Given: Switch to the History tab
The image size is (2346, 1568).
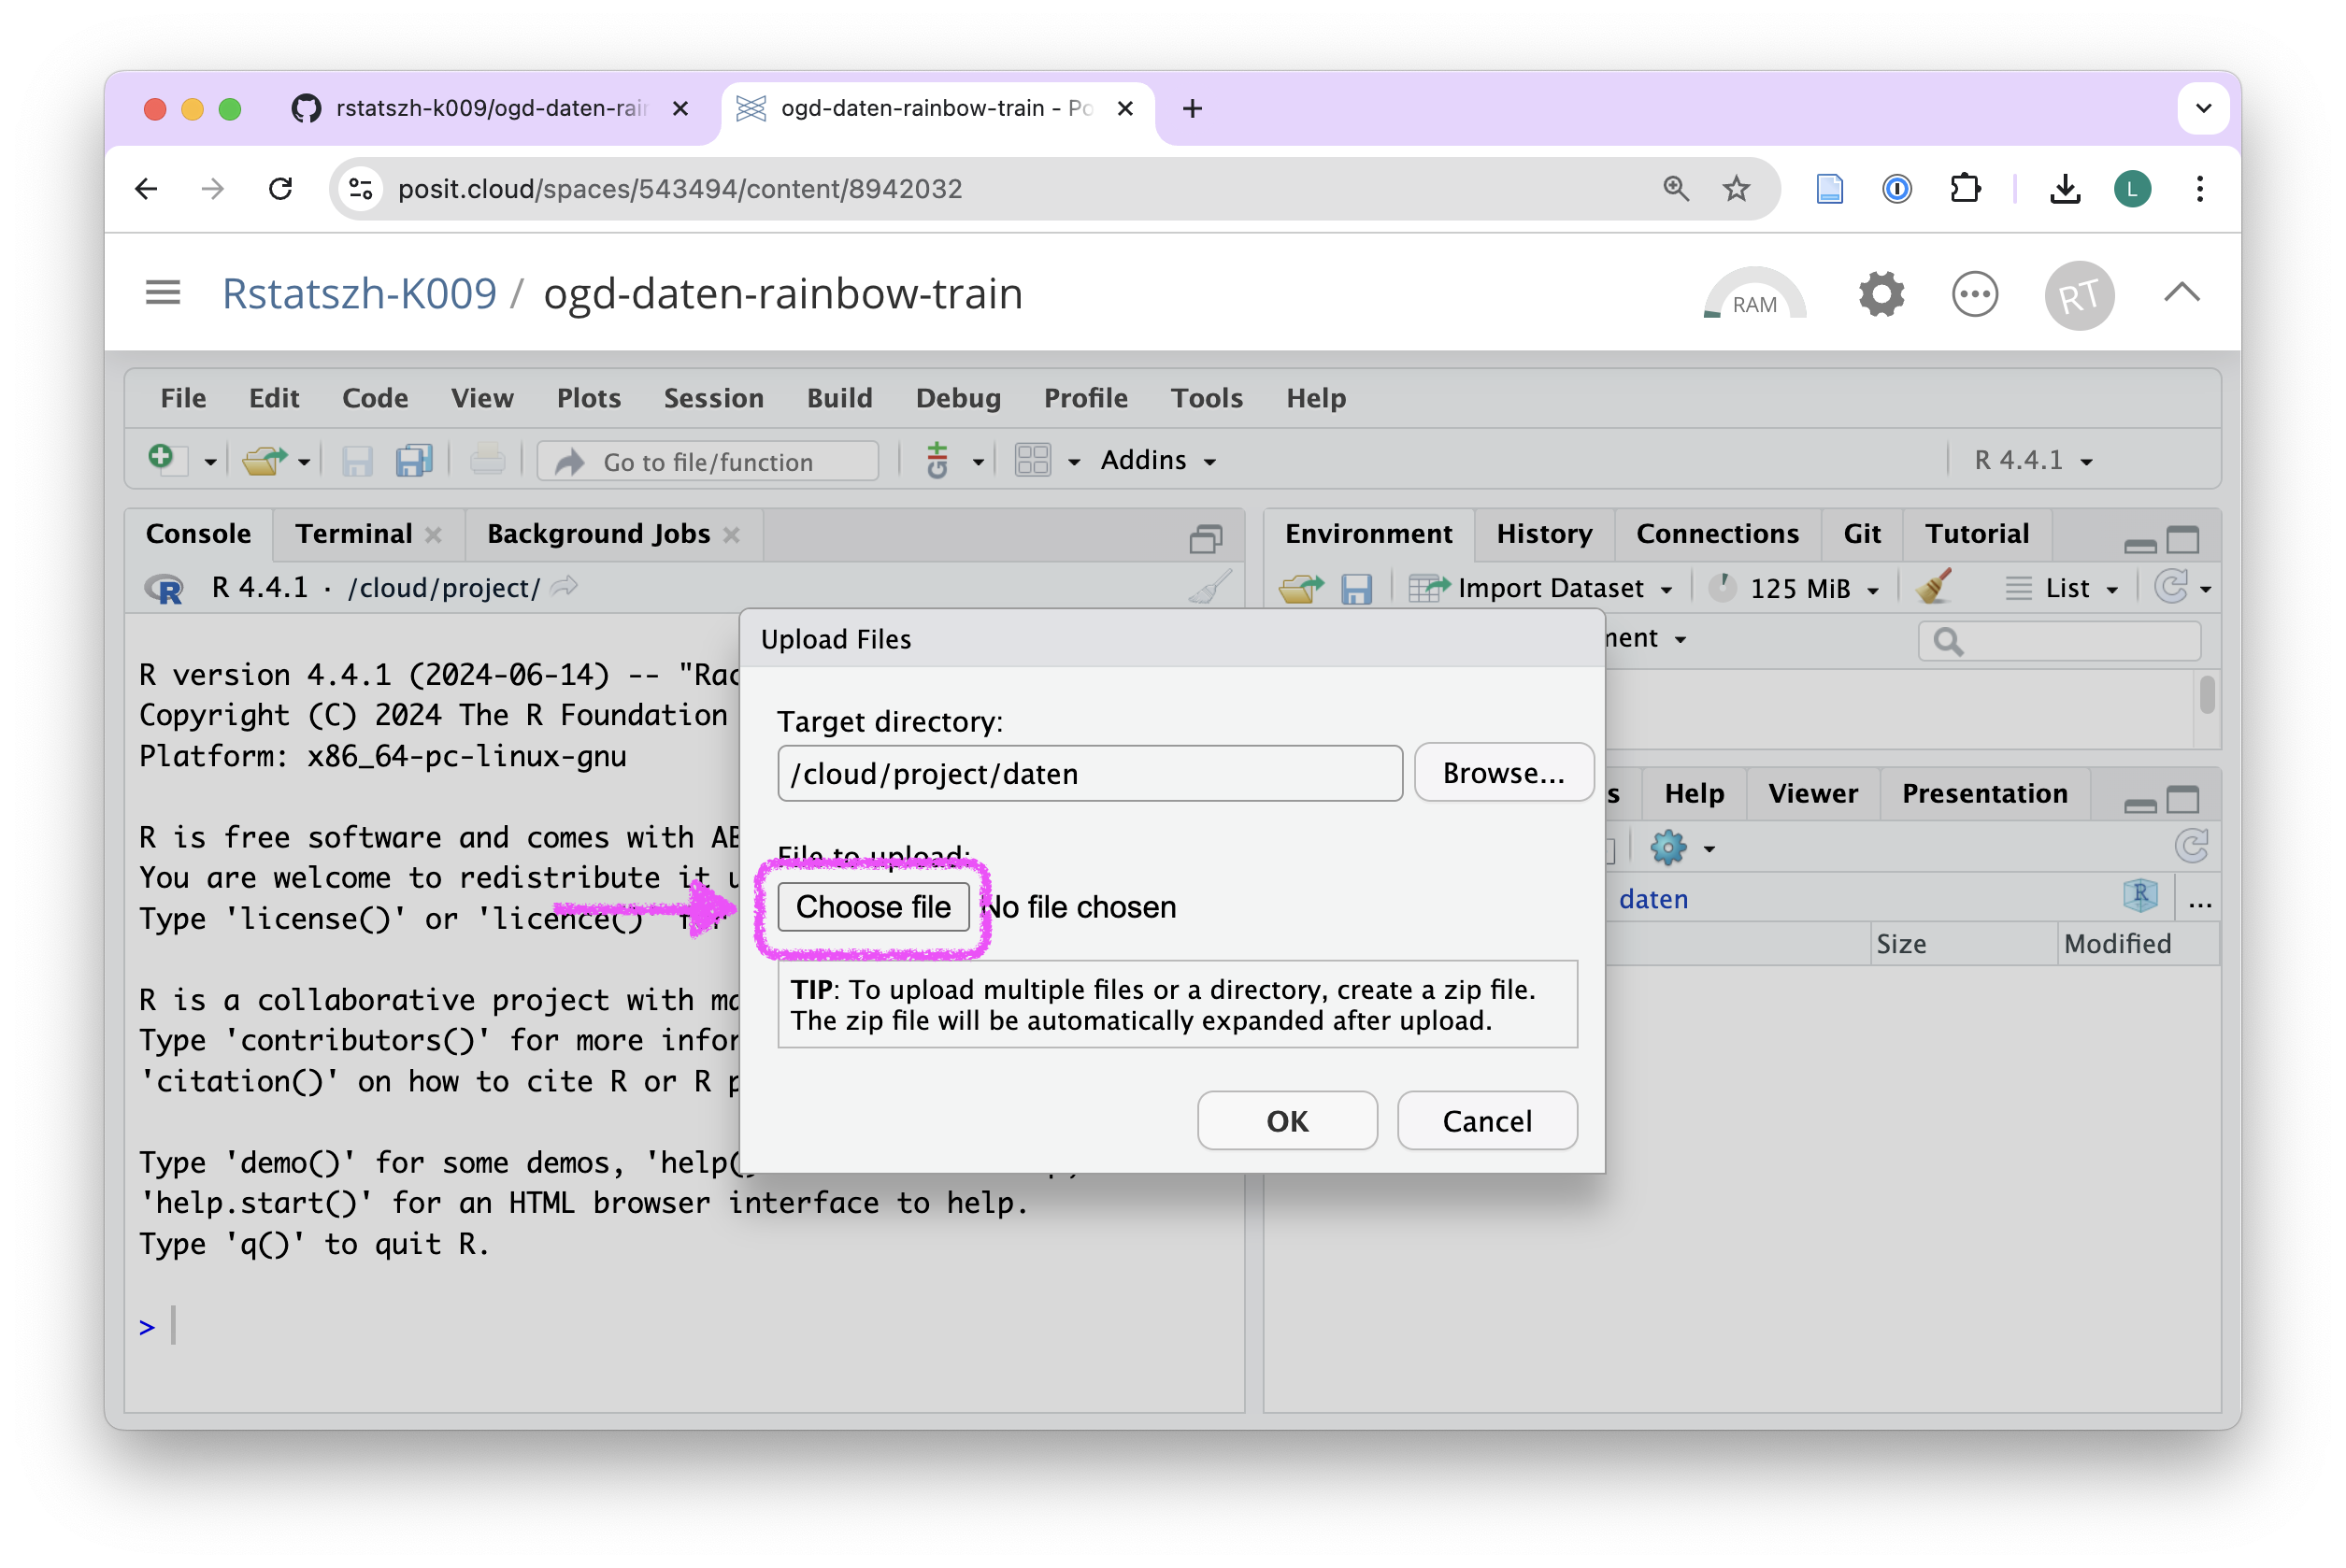Looking at the screenshot, I should click(1544, 534).
